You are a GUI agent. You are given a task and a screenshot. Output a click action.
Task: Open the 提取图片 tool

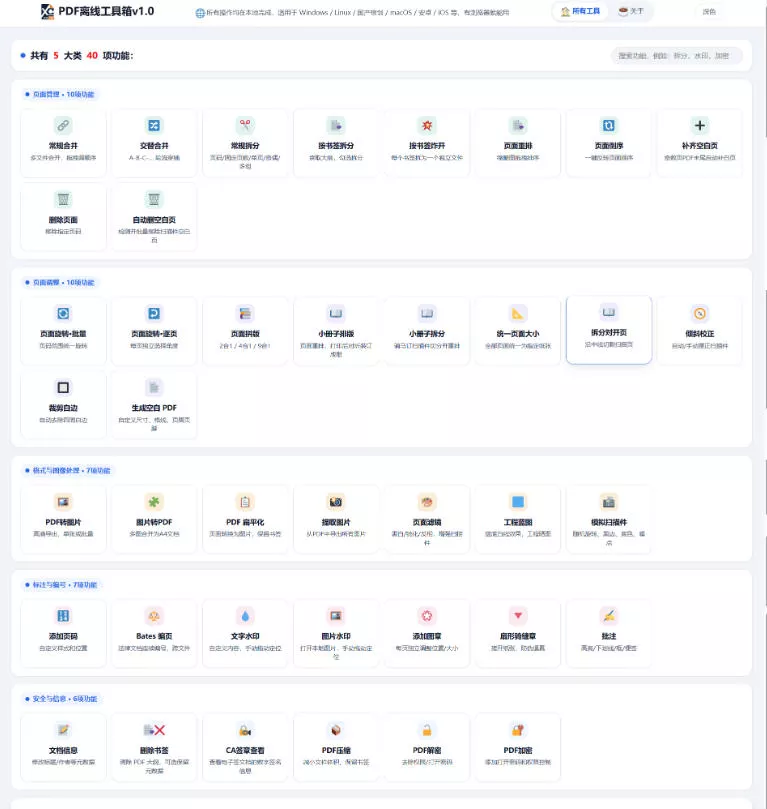tap(336, 520)
